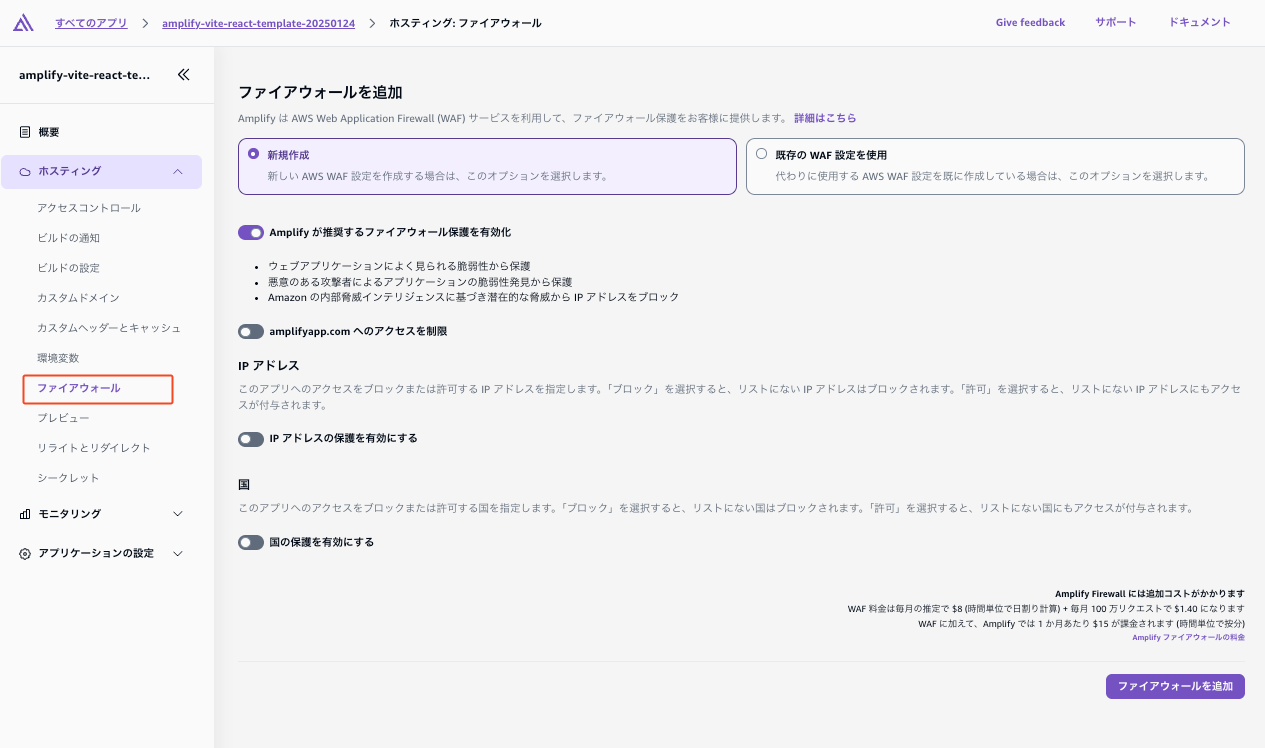Open プレビュー in the sidebar
This screenshot has width=1265, height=748.
[x=63, y=418]
